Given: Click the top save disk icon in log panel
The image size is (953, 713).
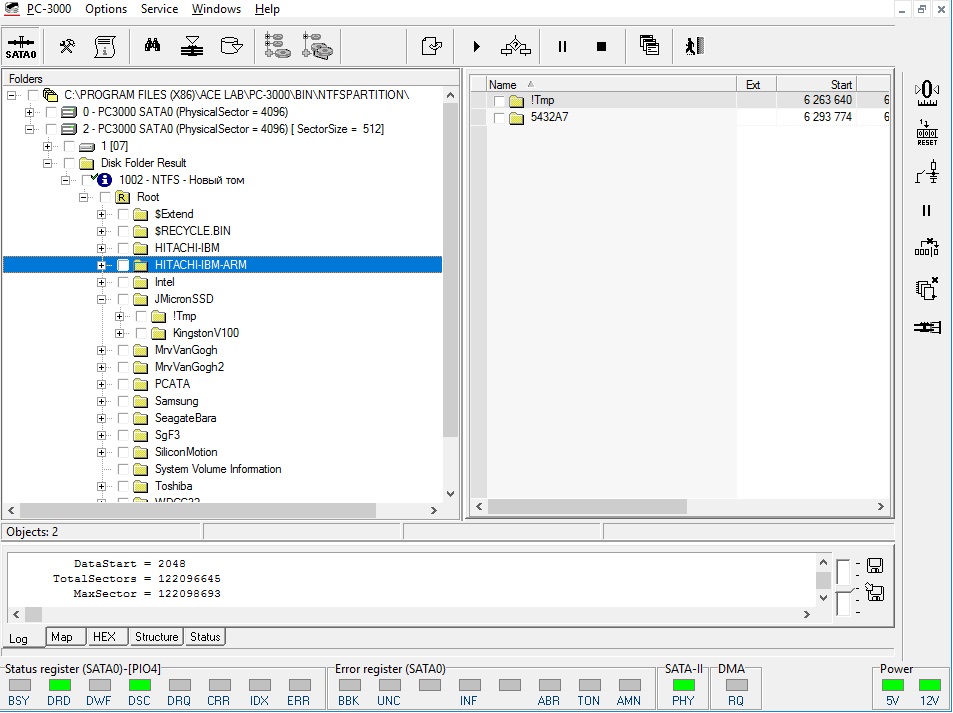Looking at the screenshot, I should click(x=873, y=566).
